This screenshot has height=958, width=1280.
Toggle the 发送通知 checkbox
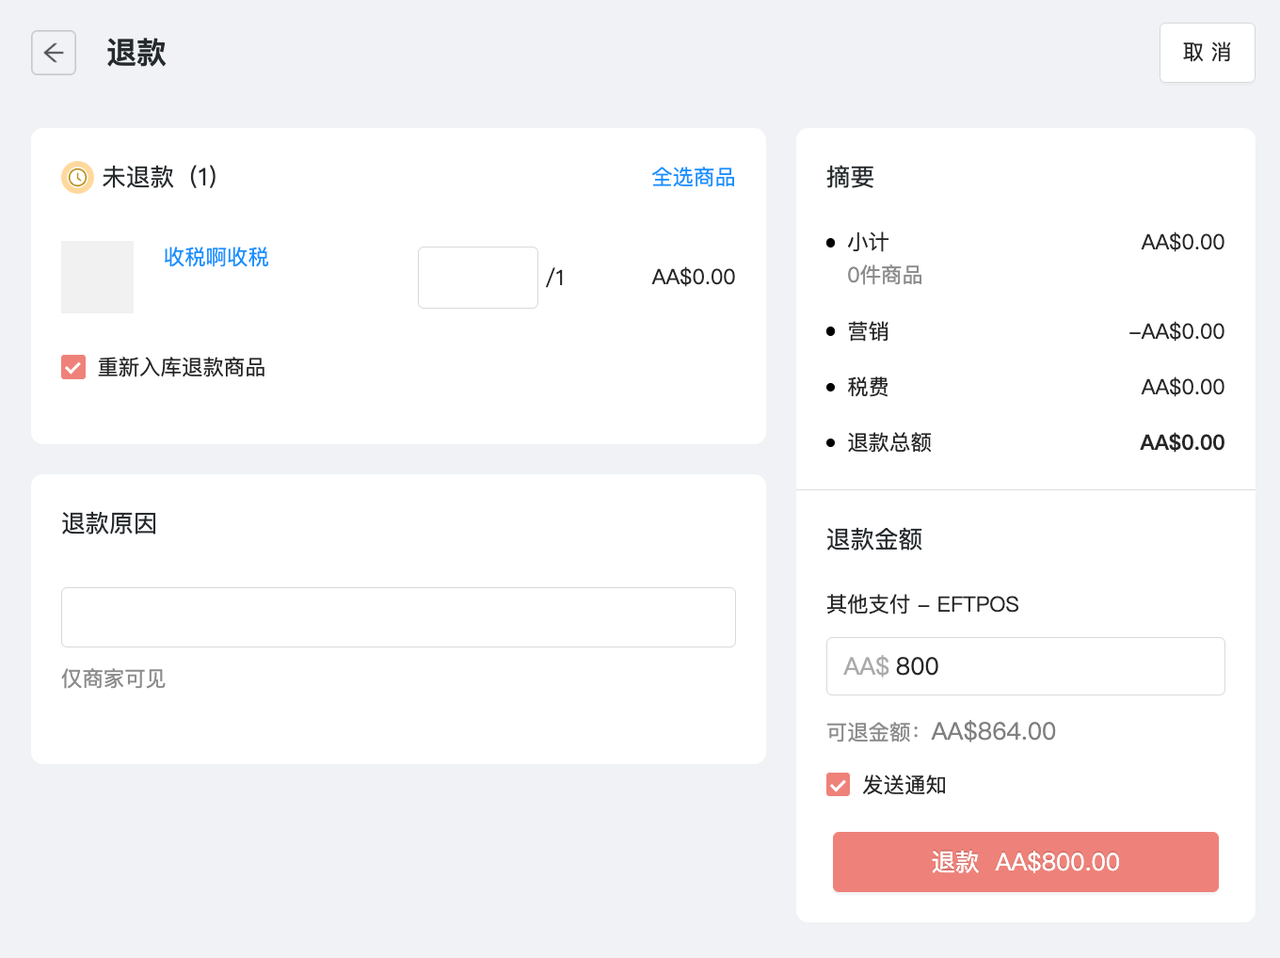(x=838, y=785)
